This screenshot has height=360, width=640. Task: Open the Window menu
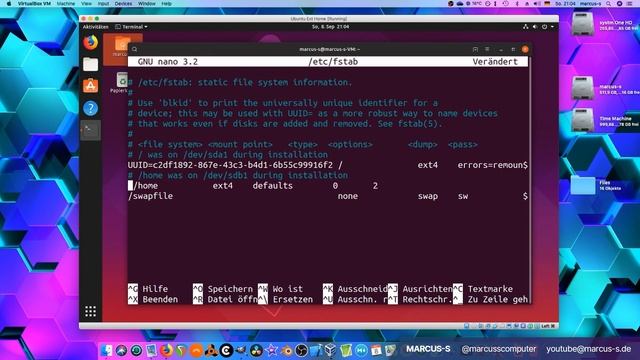coord(147,4)
